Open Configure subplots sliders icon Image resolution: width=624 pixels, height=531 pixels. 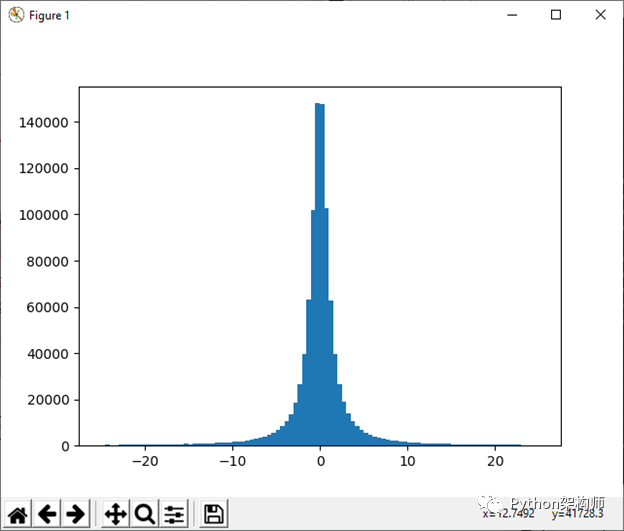[x=174, y=514]
